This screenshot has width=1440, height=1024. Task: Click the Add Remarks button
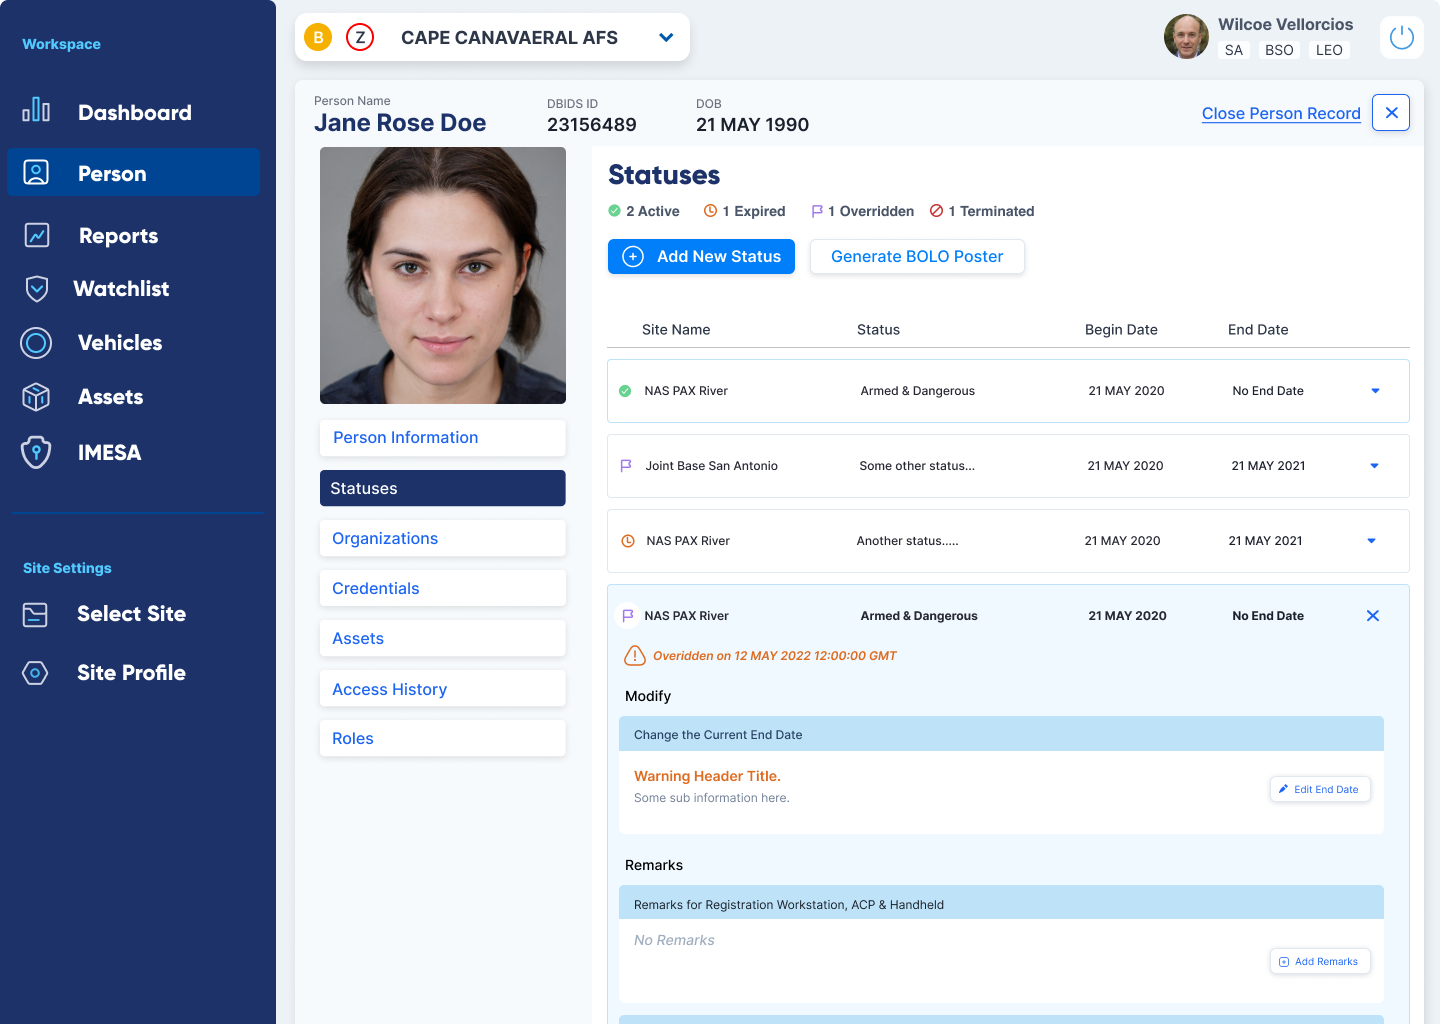point(1320,961)
